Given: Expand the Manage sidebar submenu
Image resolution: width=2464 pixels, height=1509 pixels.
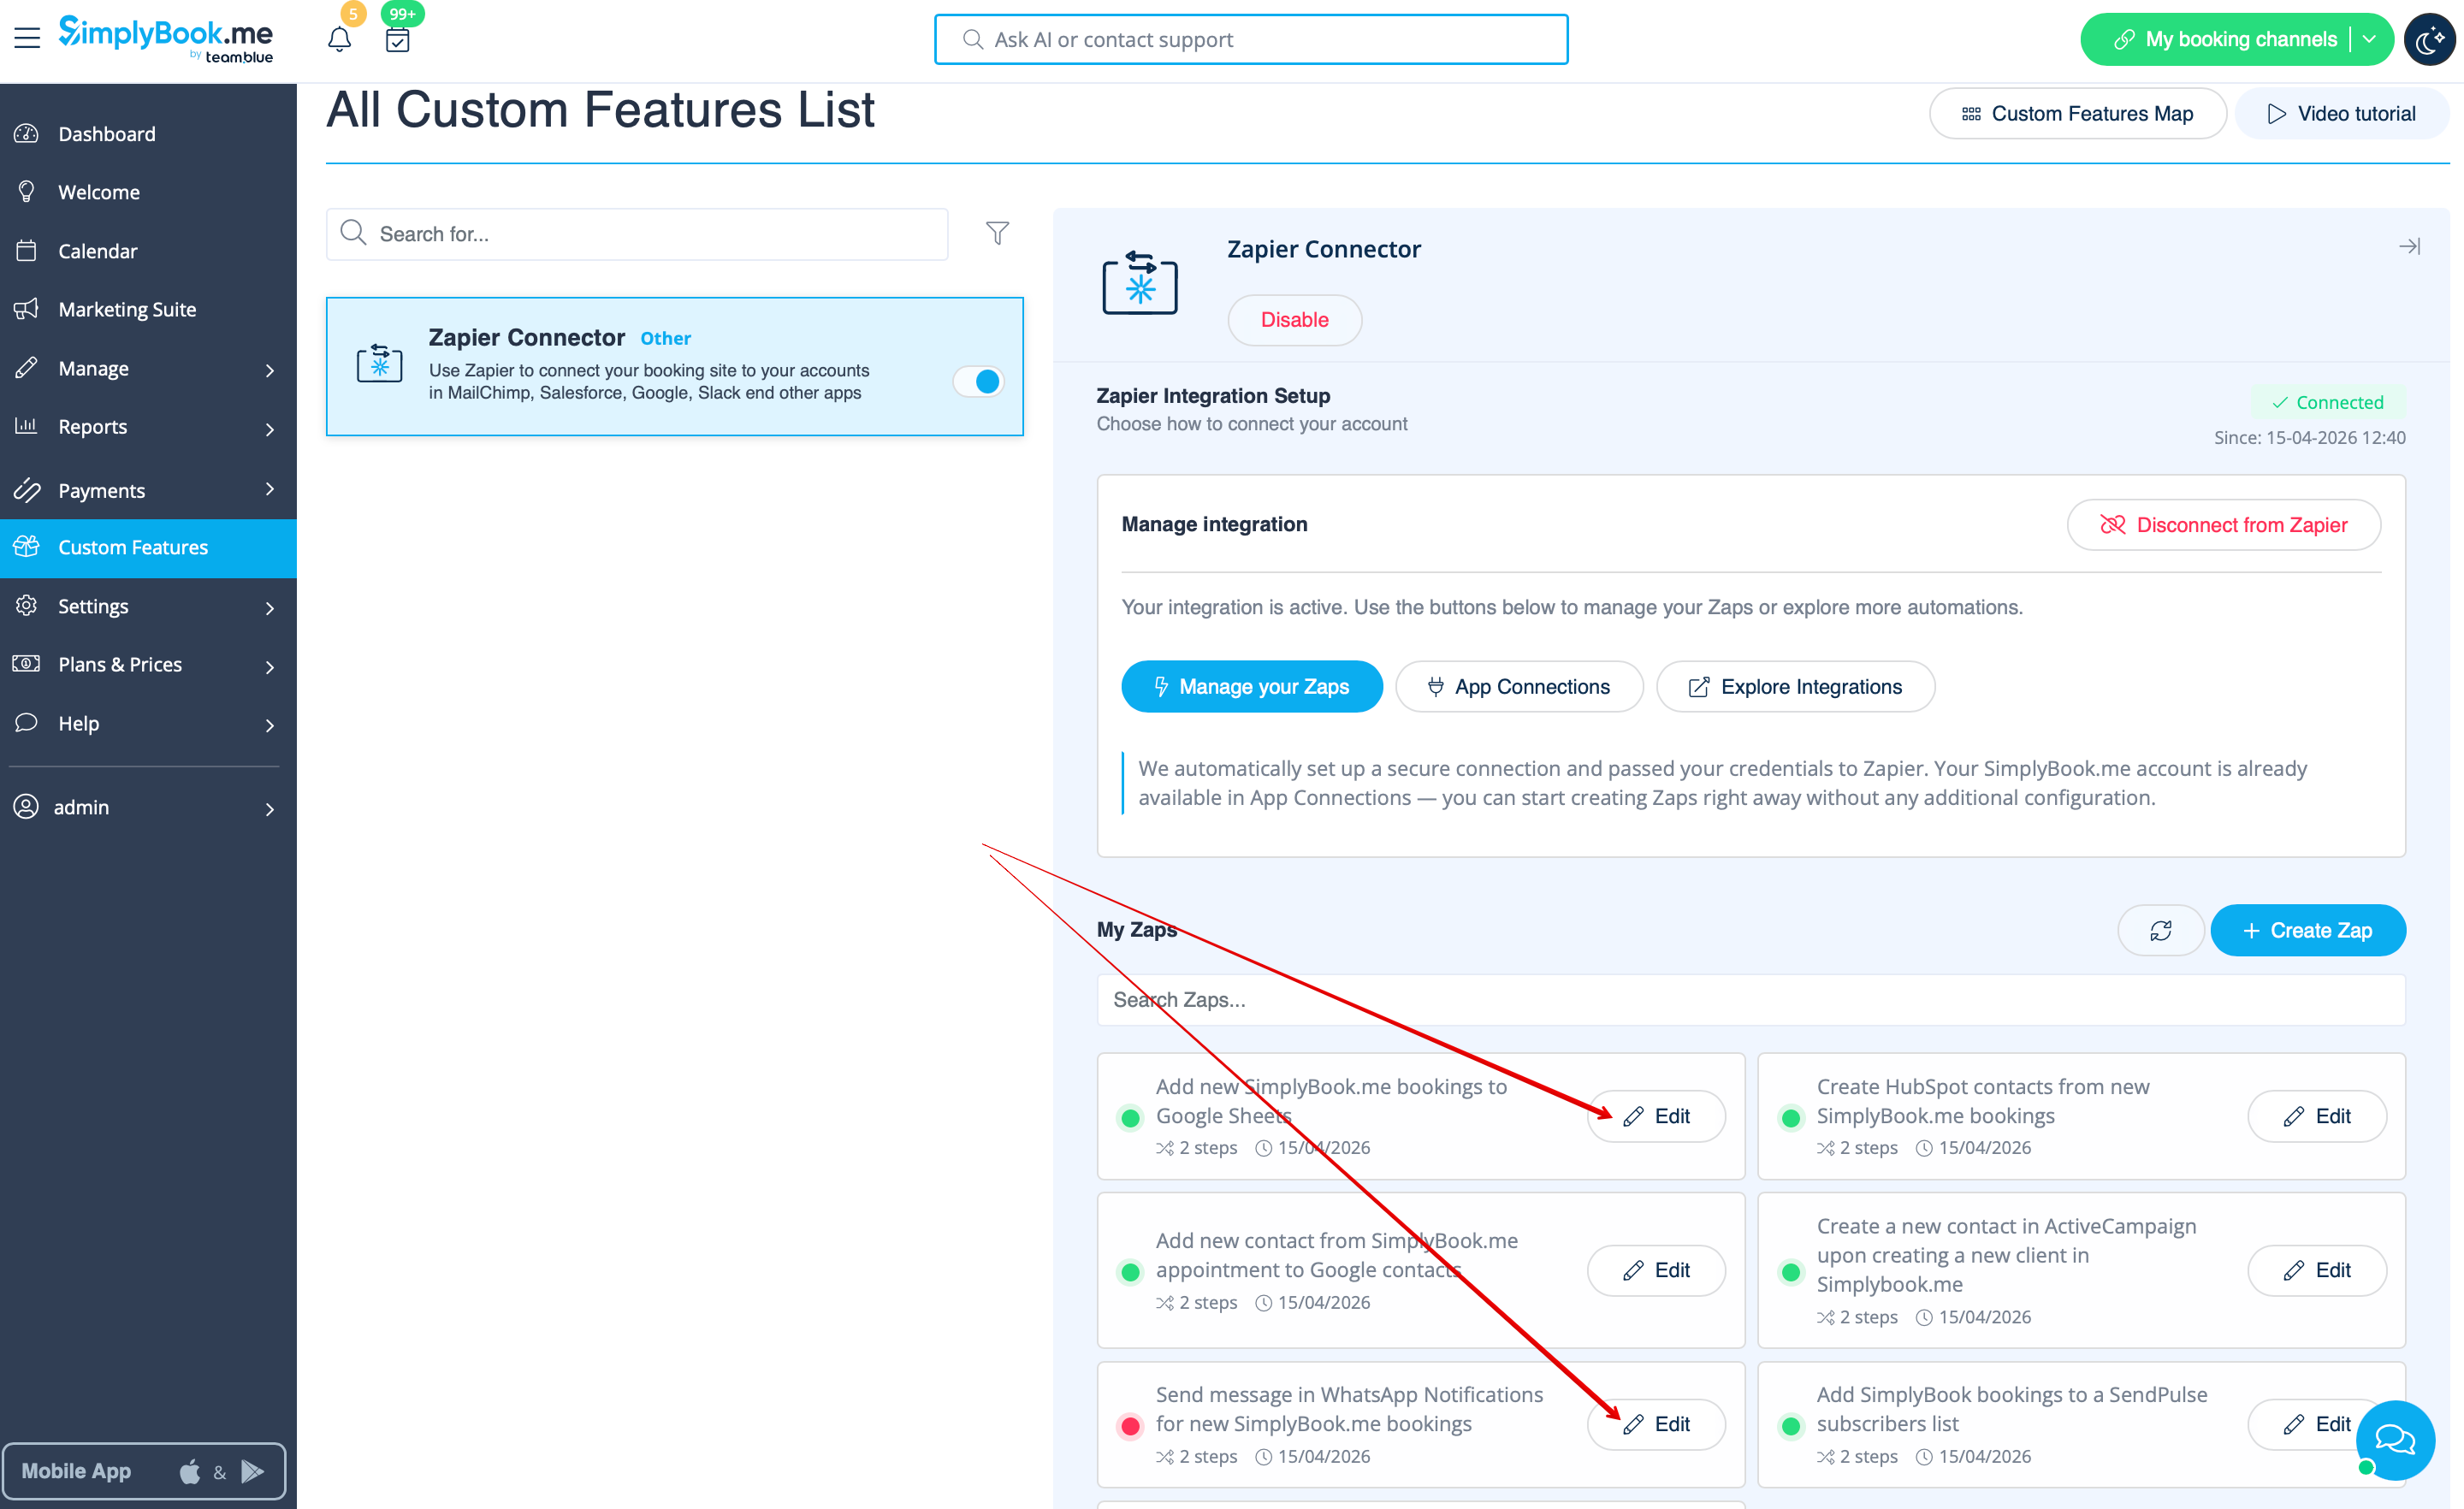Looking at the screenshot, I should [x=269, y=369].
